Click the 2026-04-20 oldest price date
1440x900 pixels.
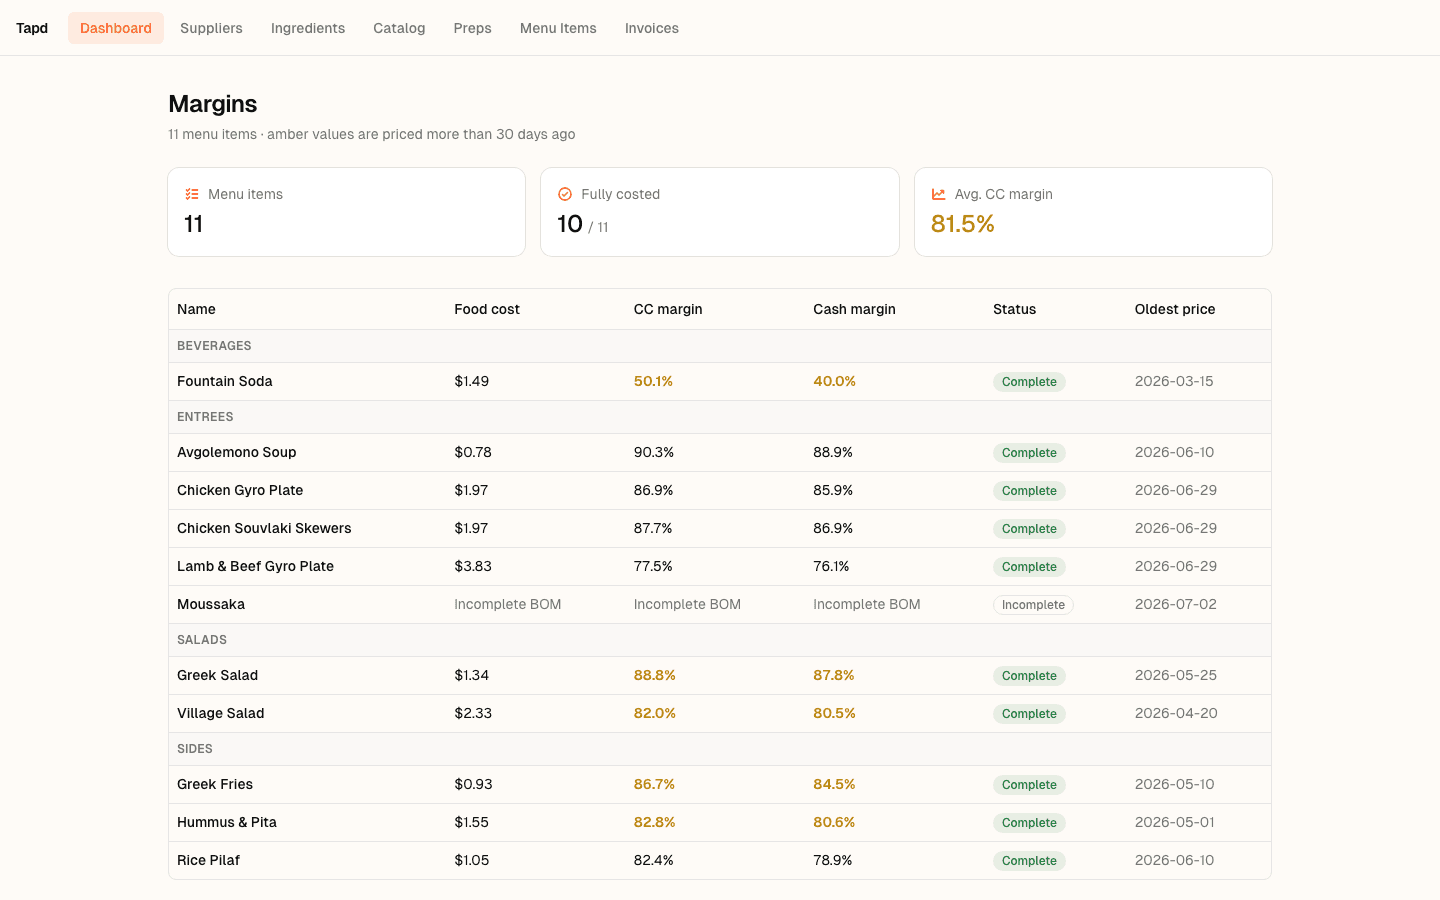point(1176,713)
